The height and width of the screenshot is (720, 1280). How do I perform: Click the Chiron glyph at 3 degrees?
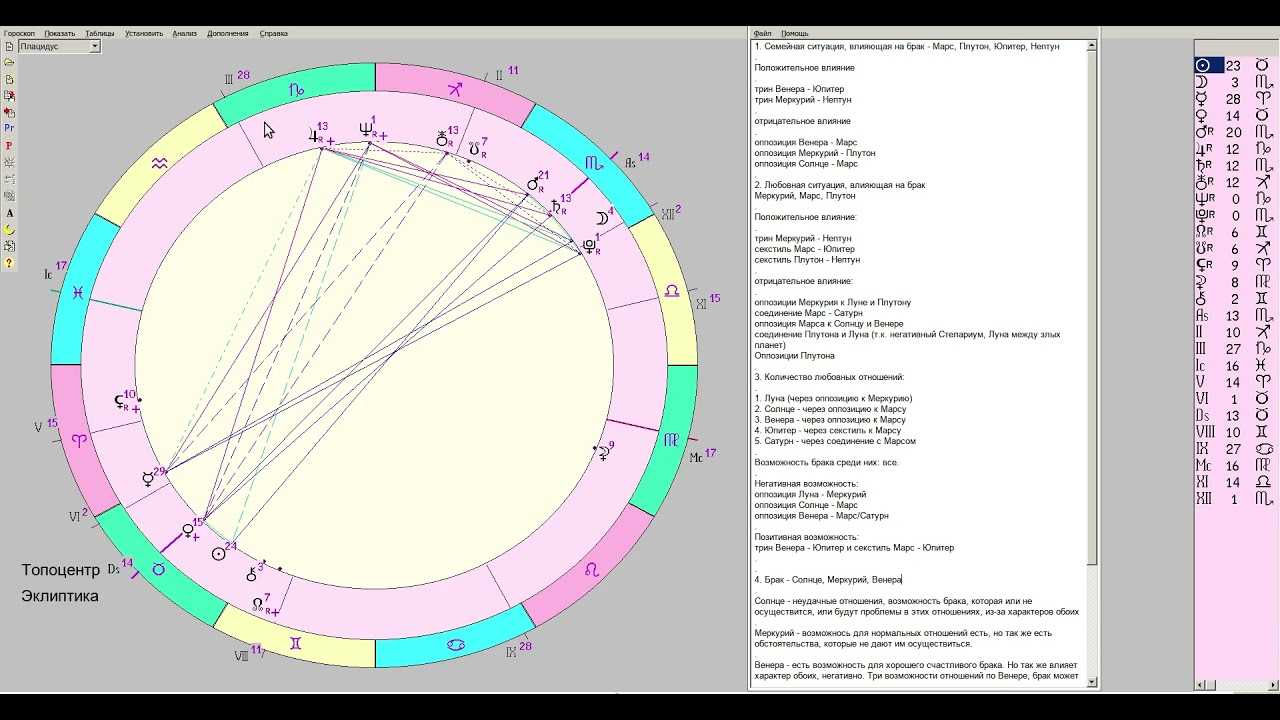[251, 575]
